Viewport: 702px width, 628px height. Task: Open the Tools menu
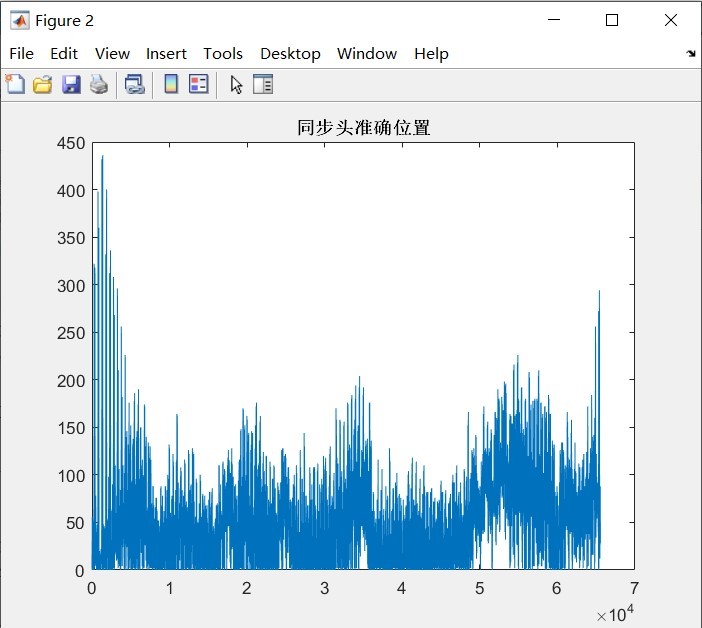coord(223,54)
